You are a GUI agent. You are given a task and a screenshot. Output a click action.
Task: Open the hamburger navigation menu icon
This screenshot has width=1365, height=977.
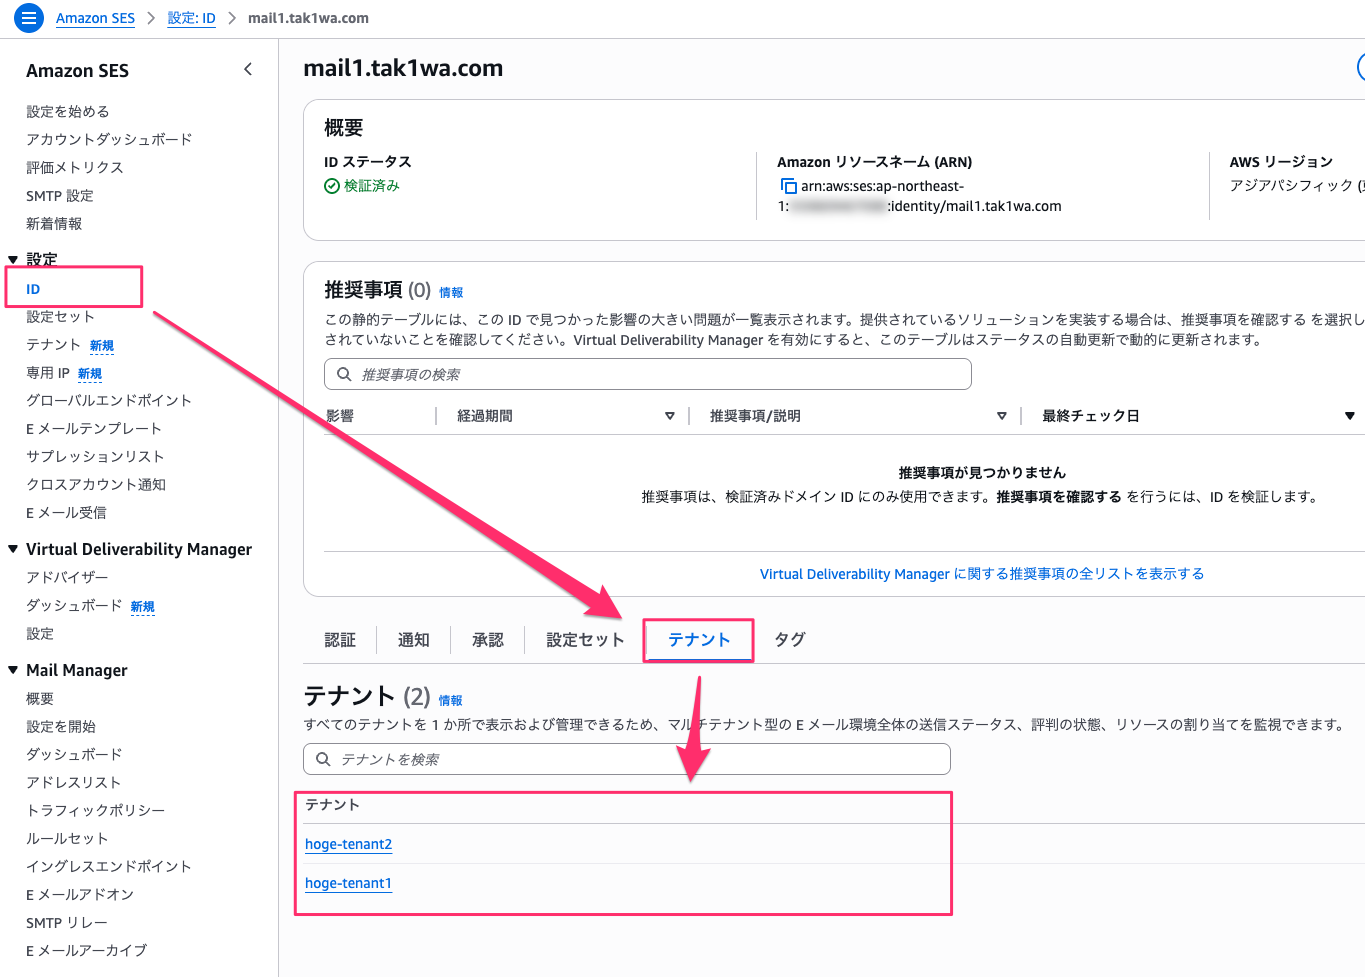click(x=29, y=18)
